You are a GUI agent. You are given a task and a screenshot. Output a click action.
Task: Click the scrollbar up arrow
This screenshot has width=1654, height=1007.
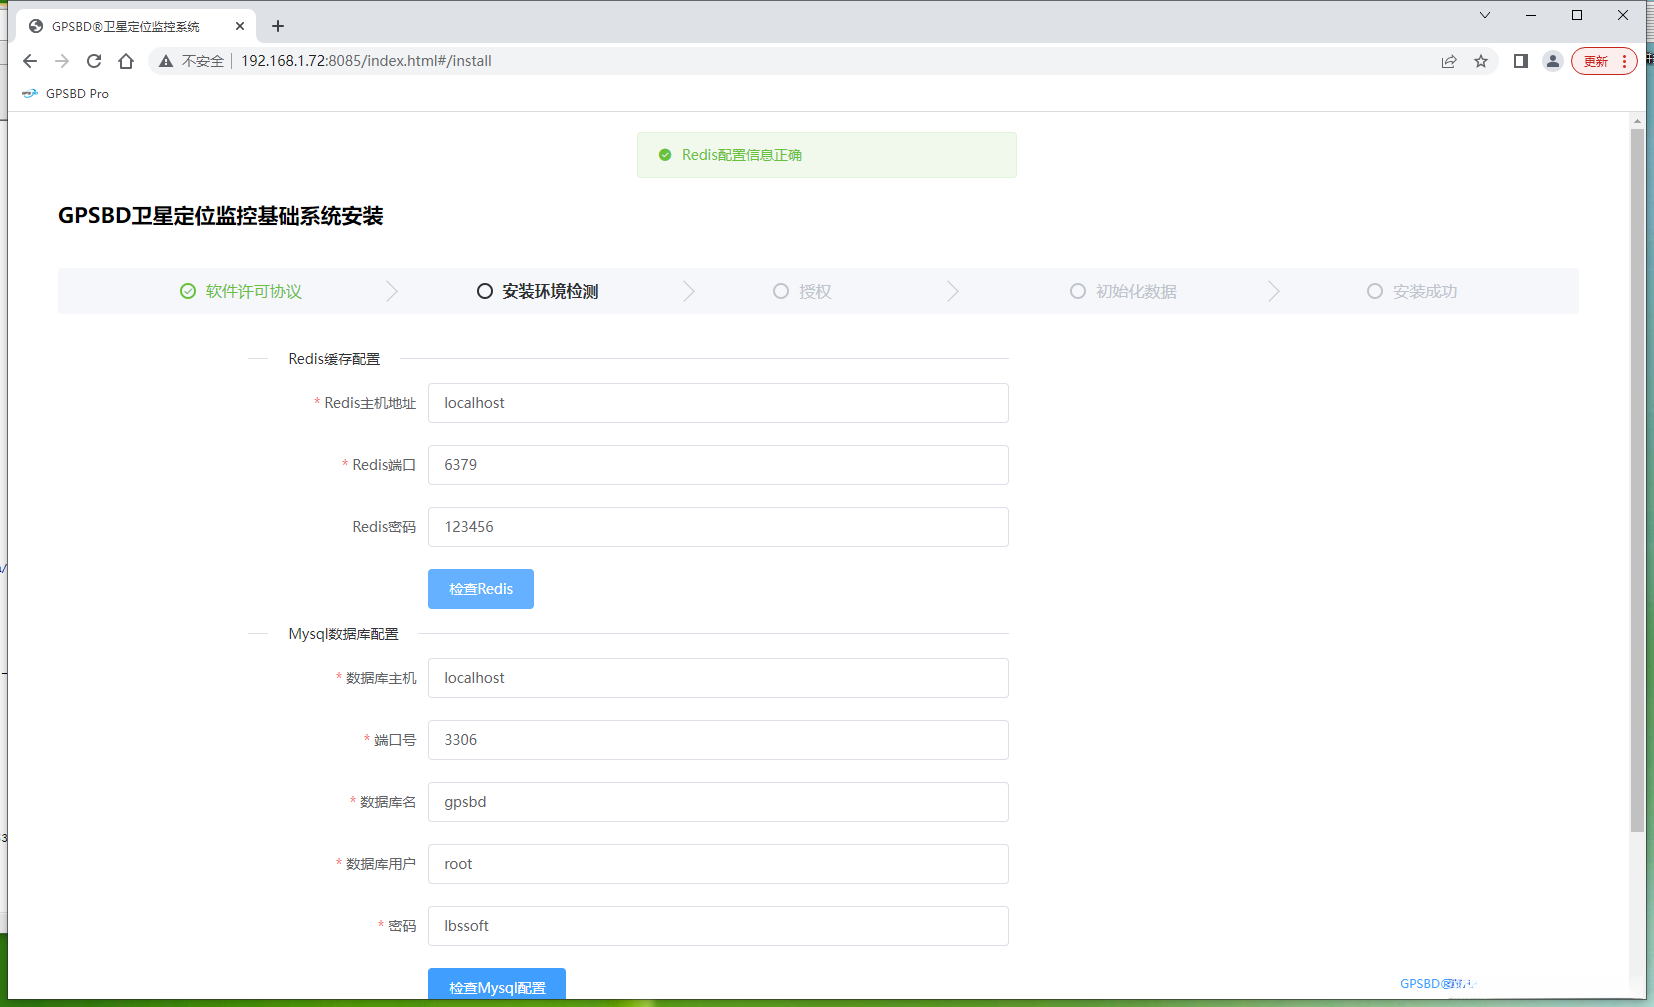tap(1637, 121)
